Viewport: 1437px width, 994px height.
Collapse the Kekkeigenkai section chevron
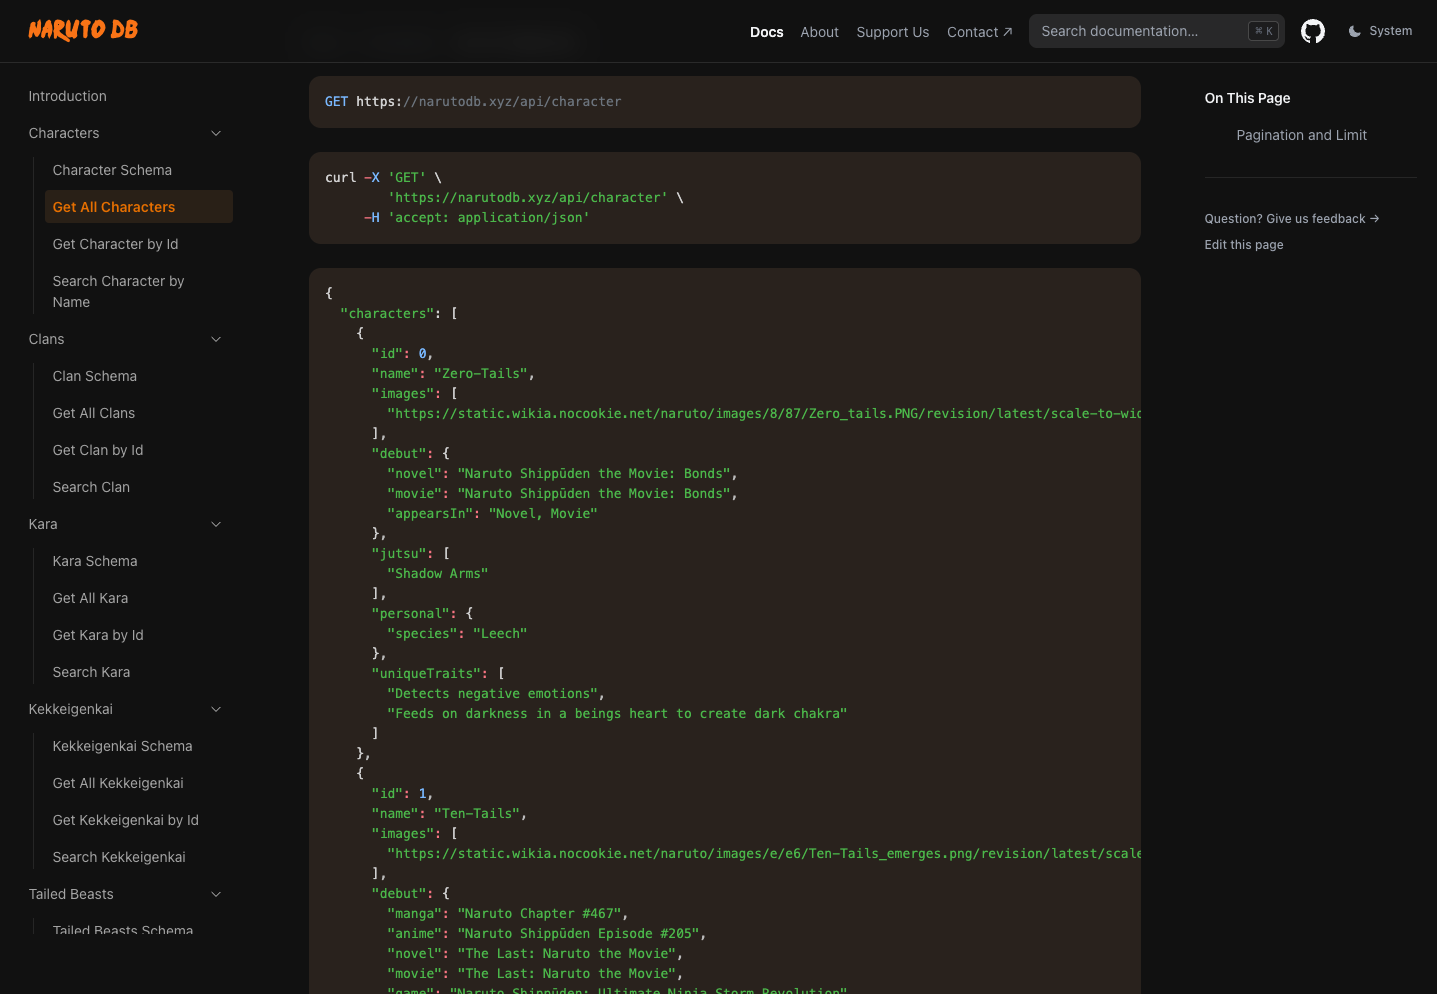coord(216,709)
